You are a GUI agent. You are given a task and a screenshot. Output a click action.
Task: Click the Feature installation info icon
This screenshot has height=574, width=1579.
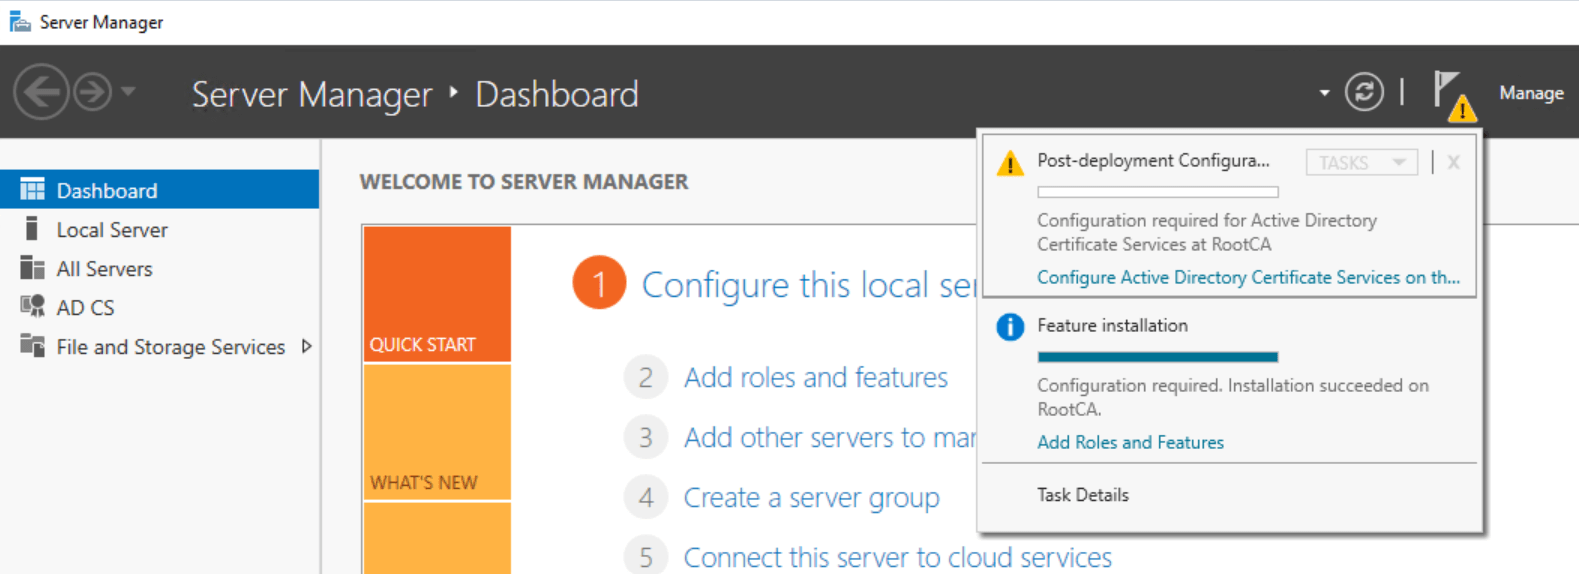tap(1010, 327)
